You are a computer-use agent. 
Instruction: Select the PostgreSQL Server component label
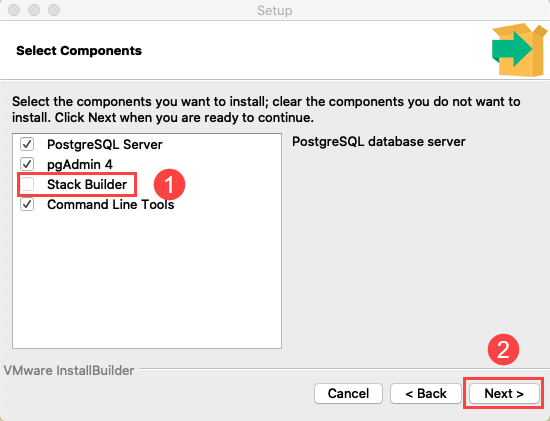point(105,145)
